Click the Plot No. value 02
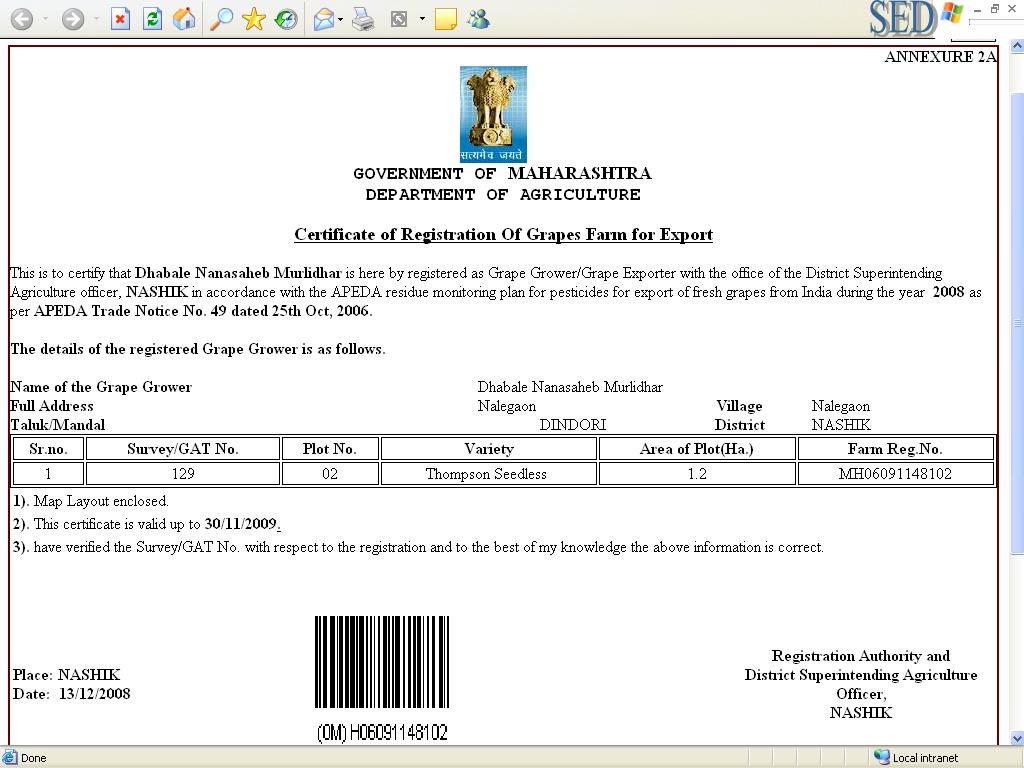Viewport: 1024px width, 768px height. 330,474
